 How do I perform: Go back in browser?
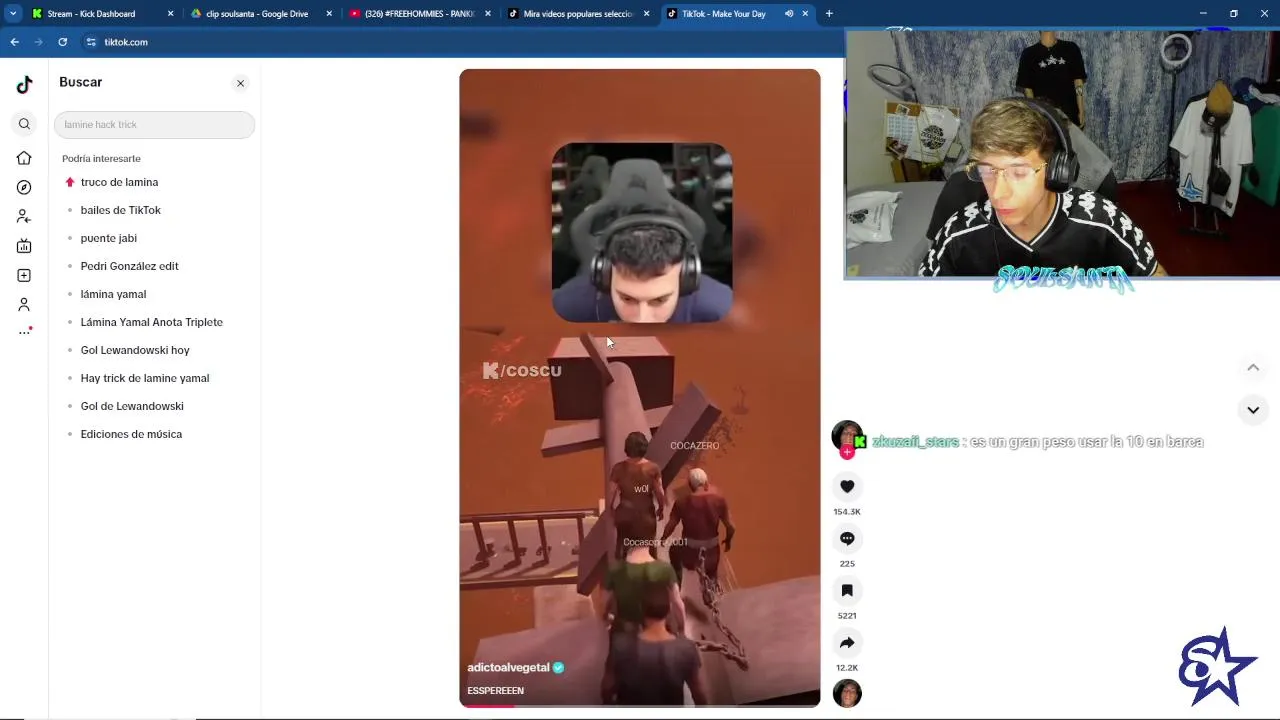(14, 42)
